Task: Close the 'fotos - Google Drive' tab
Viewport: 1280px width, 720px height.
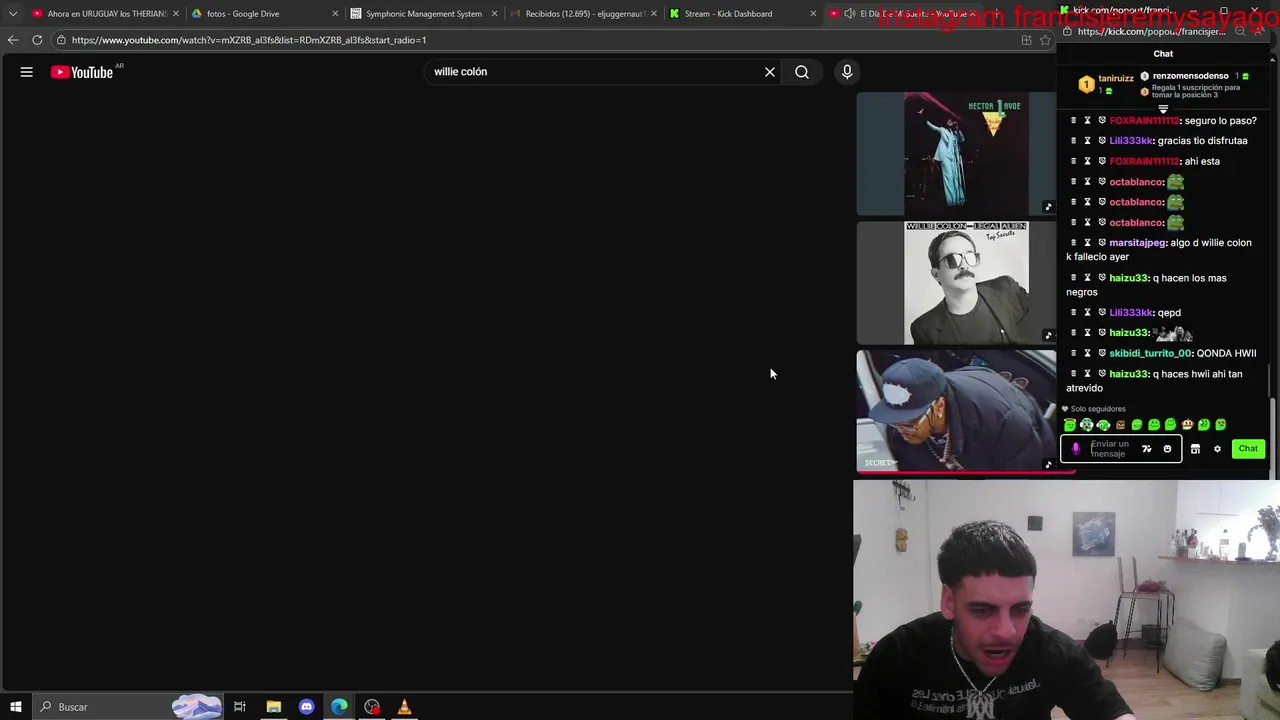Action: pos(335,14)
